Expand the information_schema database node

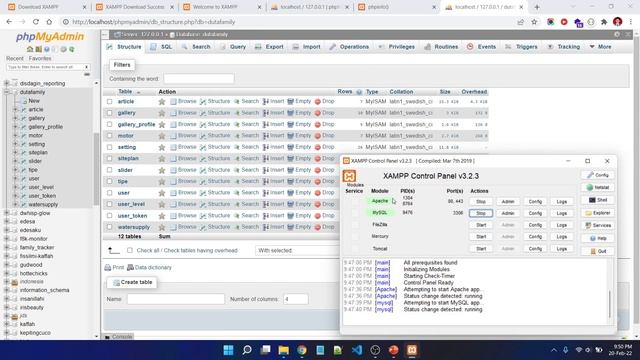click(7, 290)
